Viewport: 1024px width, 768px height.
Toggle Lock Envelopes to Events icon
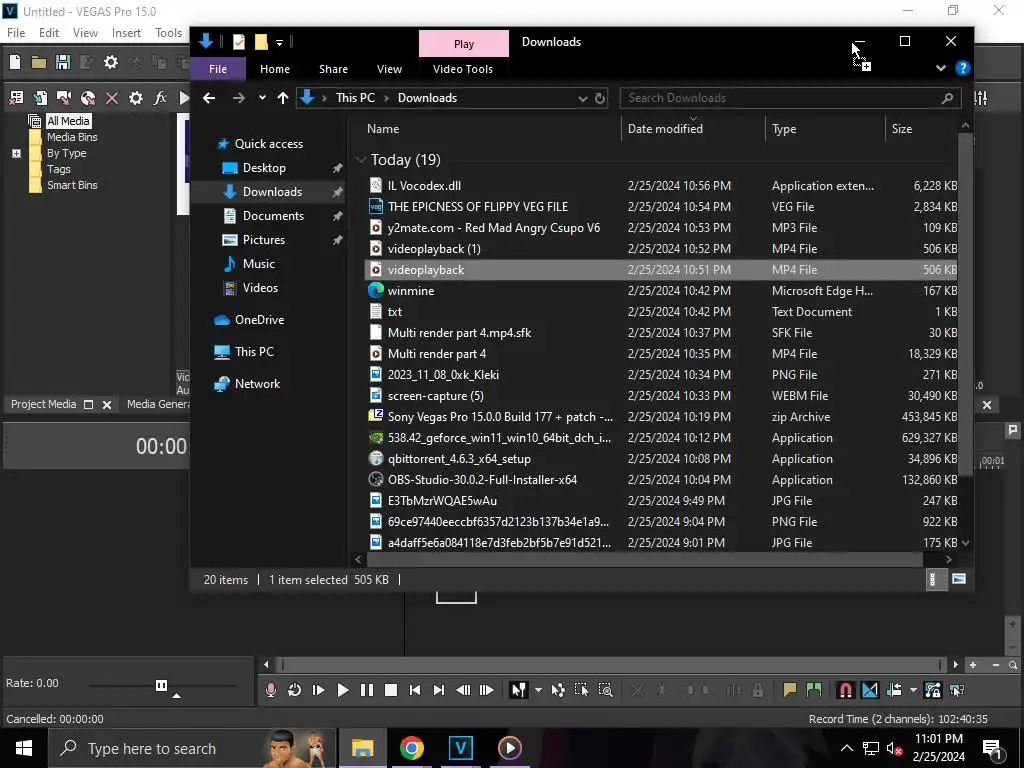(x=933, y=690)
